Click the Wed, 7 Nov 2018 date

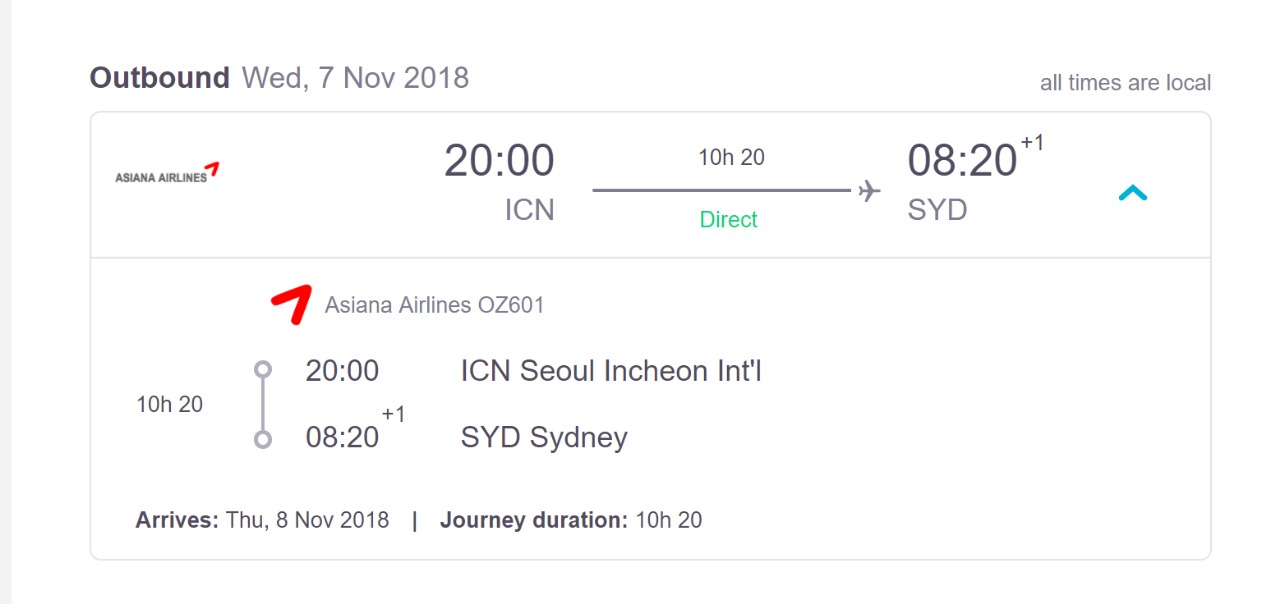355,78
